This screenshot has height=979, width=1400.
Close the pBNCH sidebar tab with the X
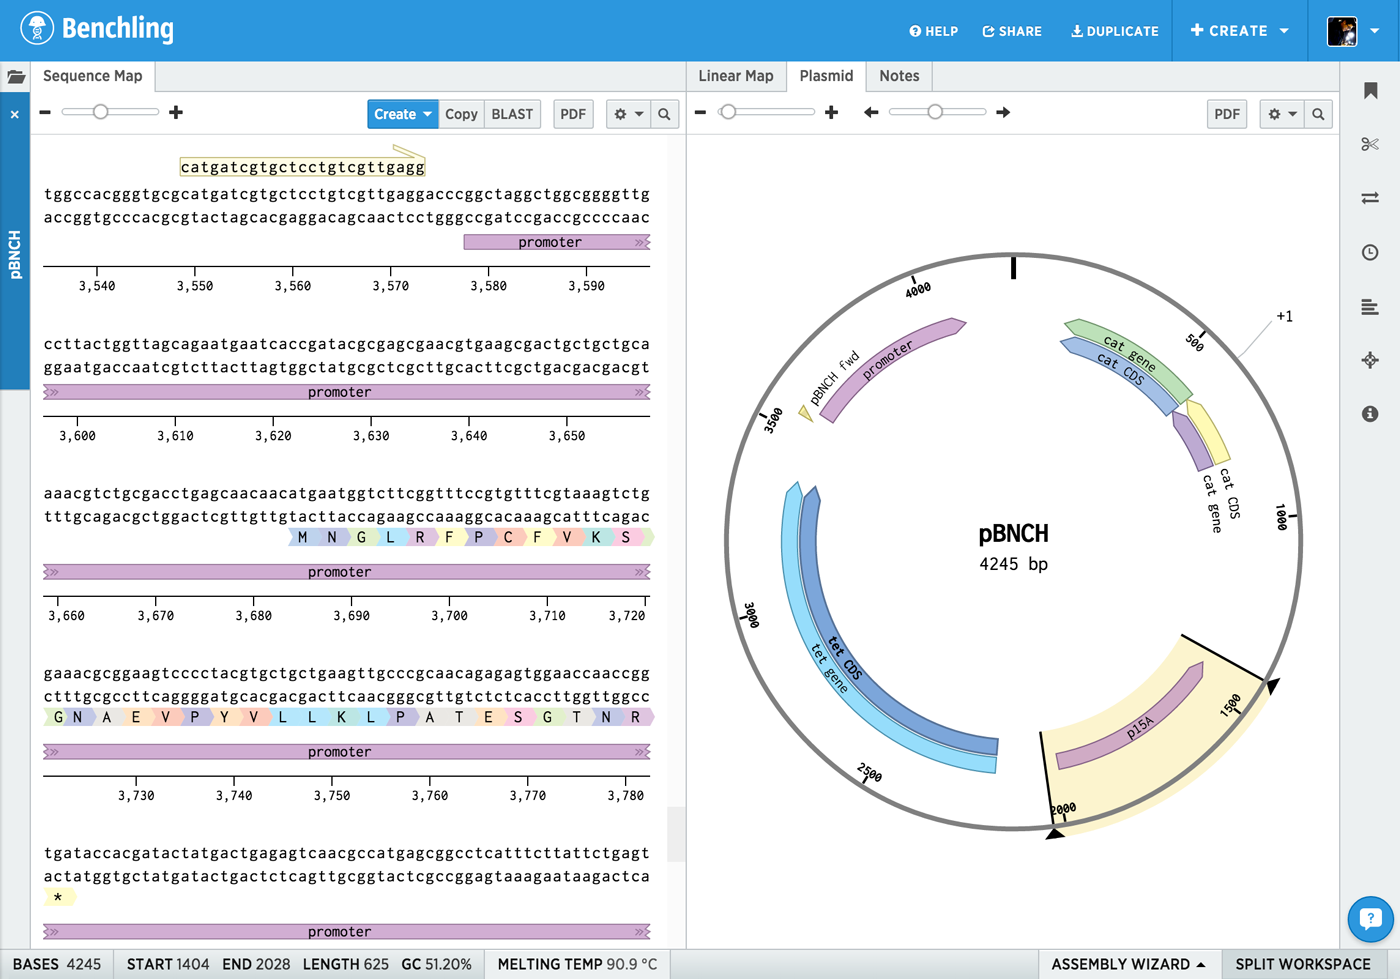coord(15,113)
